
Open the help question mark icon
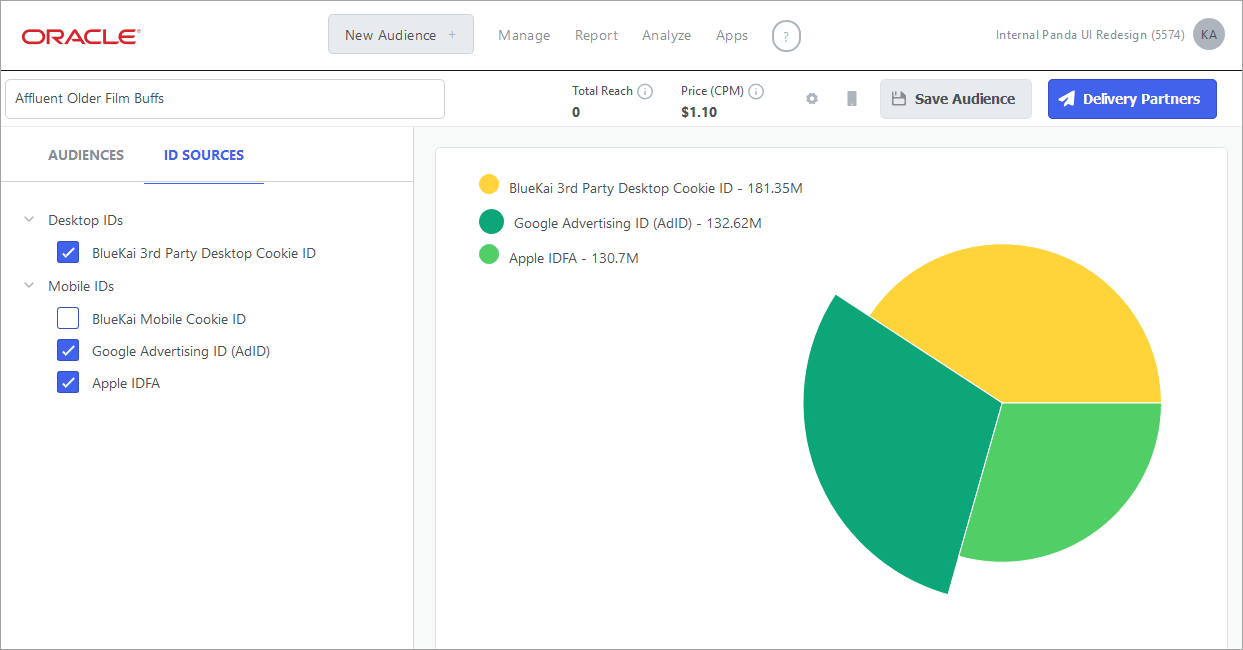[x=786, y=36]
